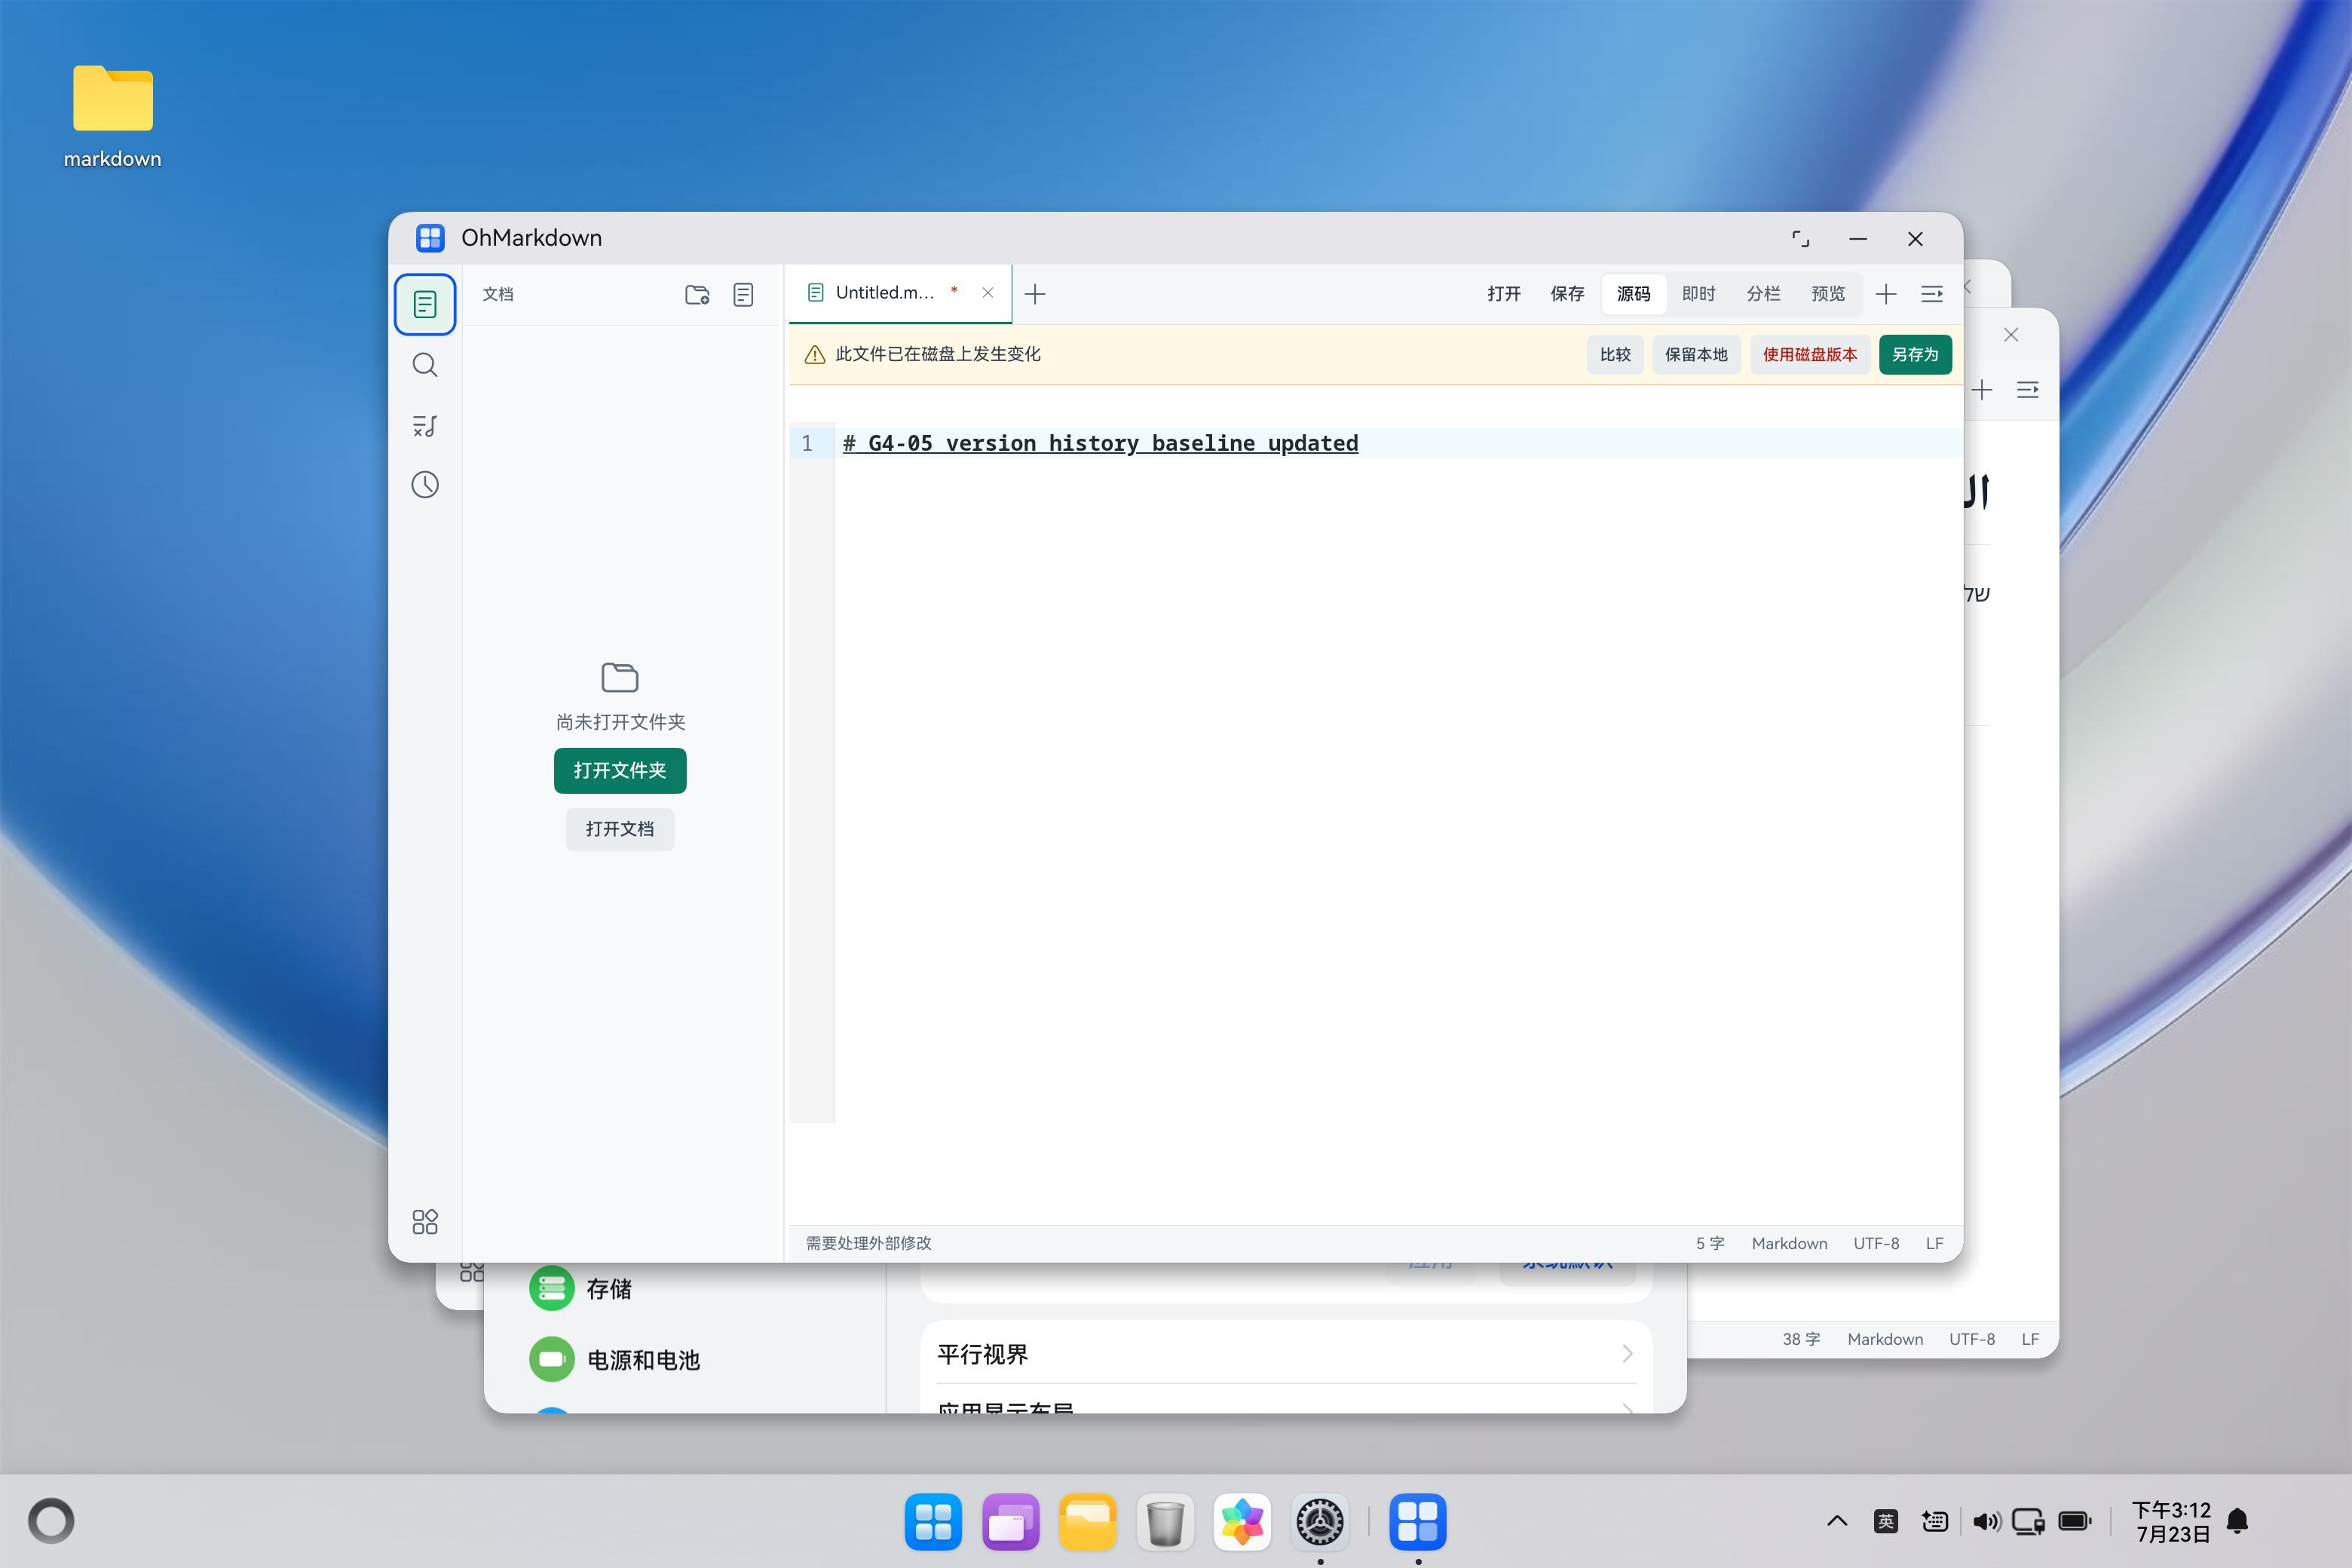Open the history clock icon in sidebar
The image size is (2352, 1568).
425,485
